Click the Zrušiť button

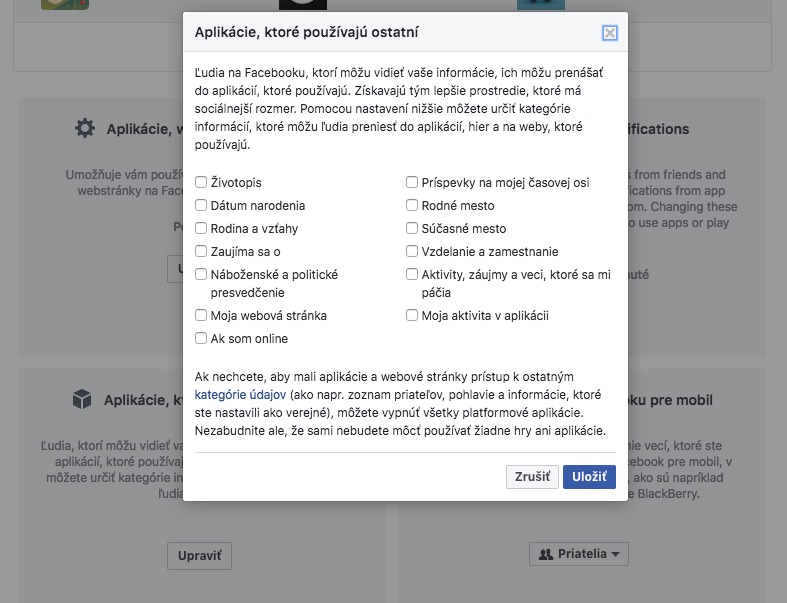pyautogui.click(x=532, y=476)
